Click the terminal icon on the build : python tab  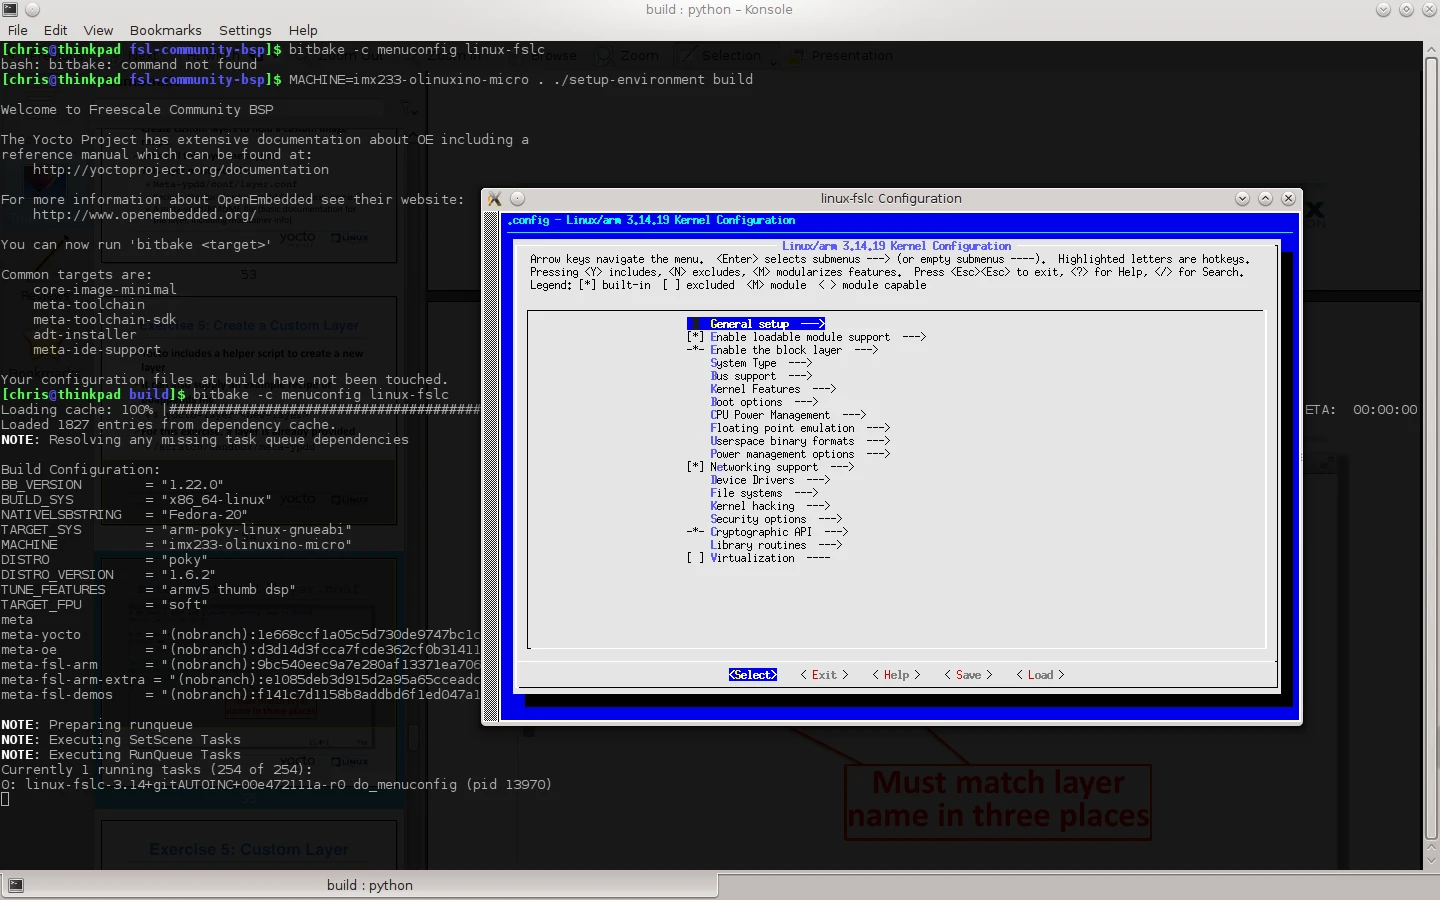pos(15,885)
